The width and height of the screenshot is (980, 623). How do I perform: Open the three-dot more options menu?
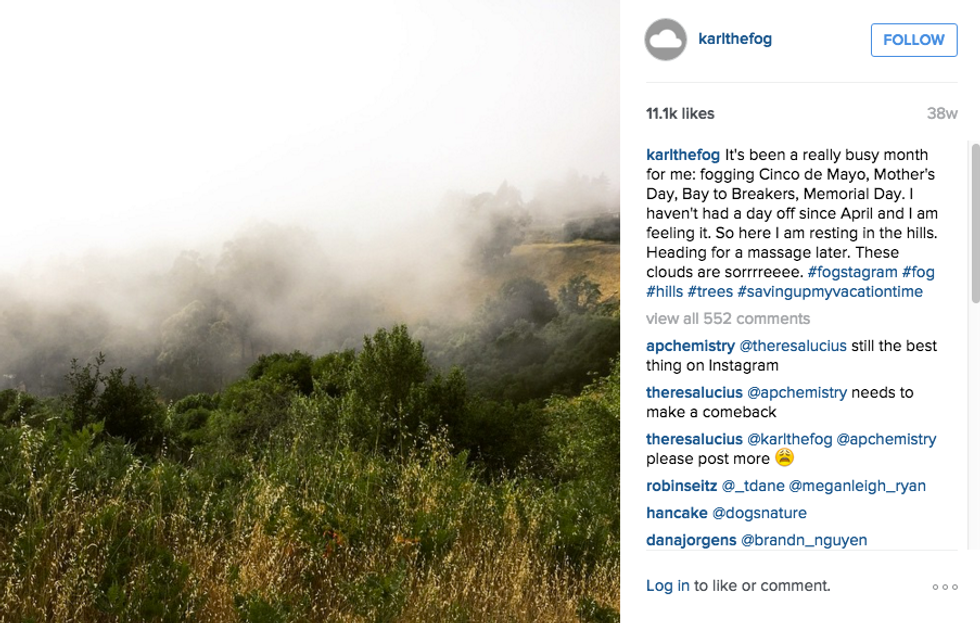coord(945,587)
